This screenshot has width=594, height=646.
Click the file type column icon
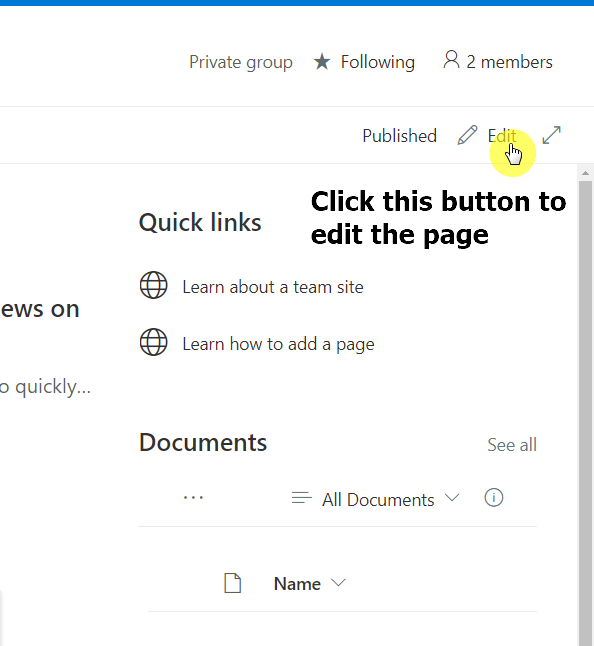(232, 583)
